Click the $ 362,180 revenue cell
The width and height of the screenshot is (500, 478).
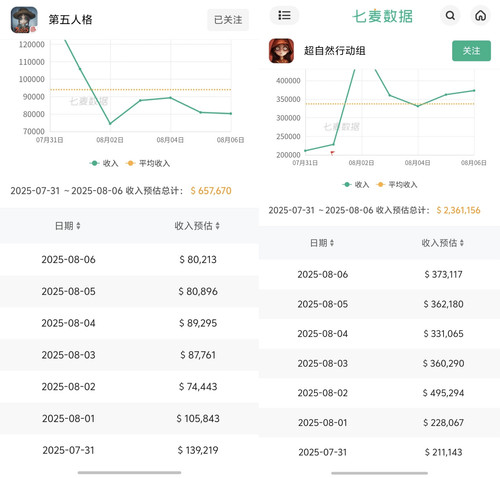pos(443,304)
